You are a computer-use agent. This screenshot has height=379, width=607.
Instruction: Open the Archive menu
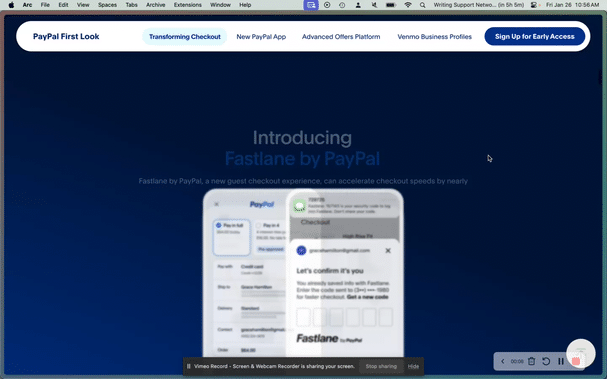[156, 5]
